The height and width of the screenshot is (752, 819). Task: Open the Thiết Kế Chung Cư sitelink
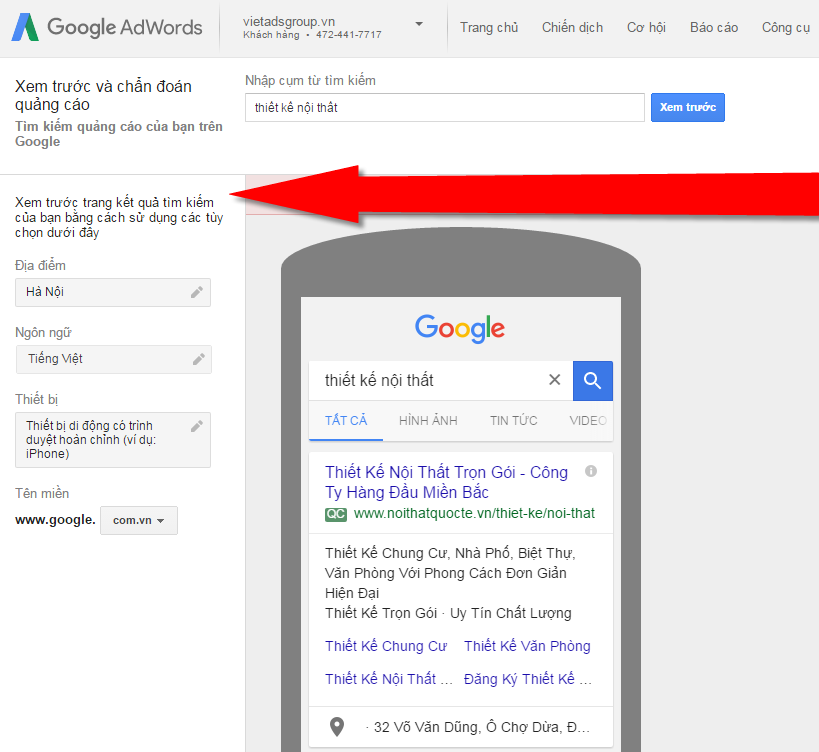pos(386,646)
